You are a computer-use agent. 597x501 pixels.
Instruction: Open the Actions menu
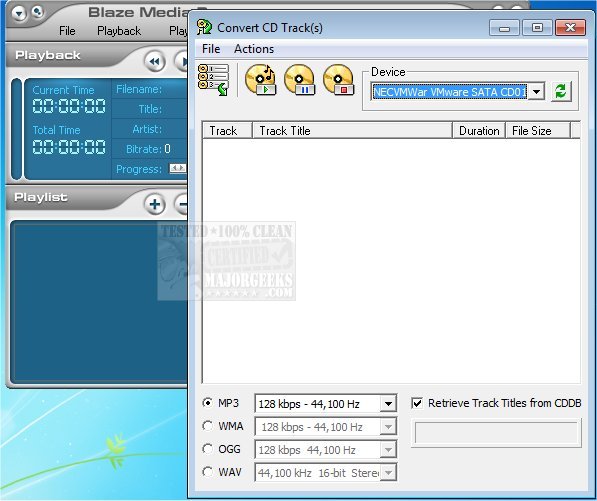[254, 49]
